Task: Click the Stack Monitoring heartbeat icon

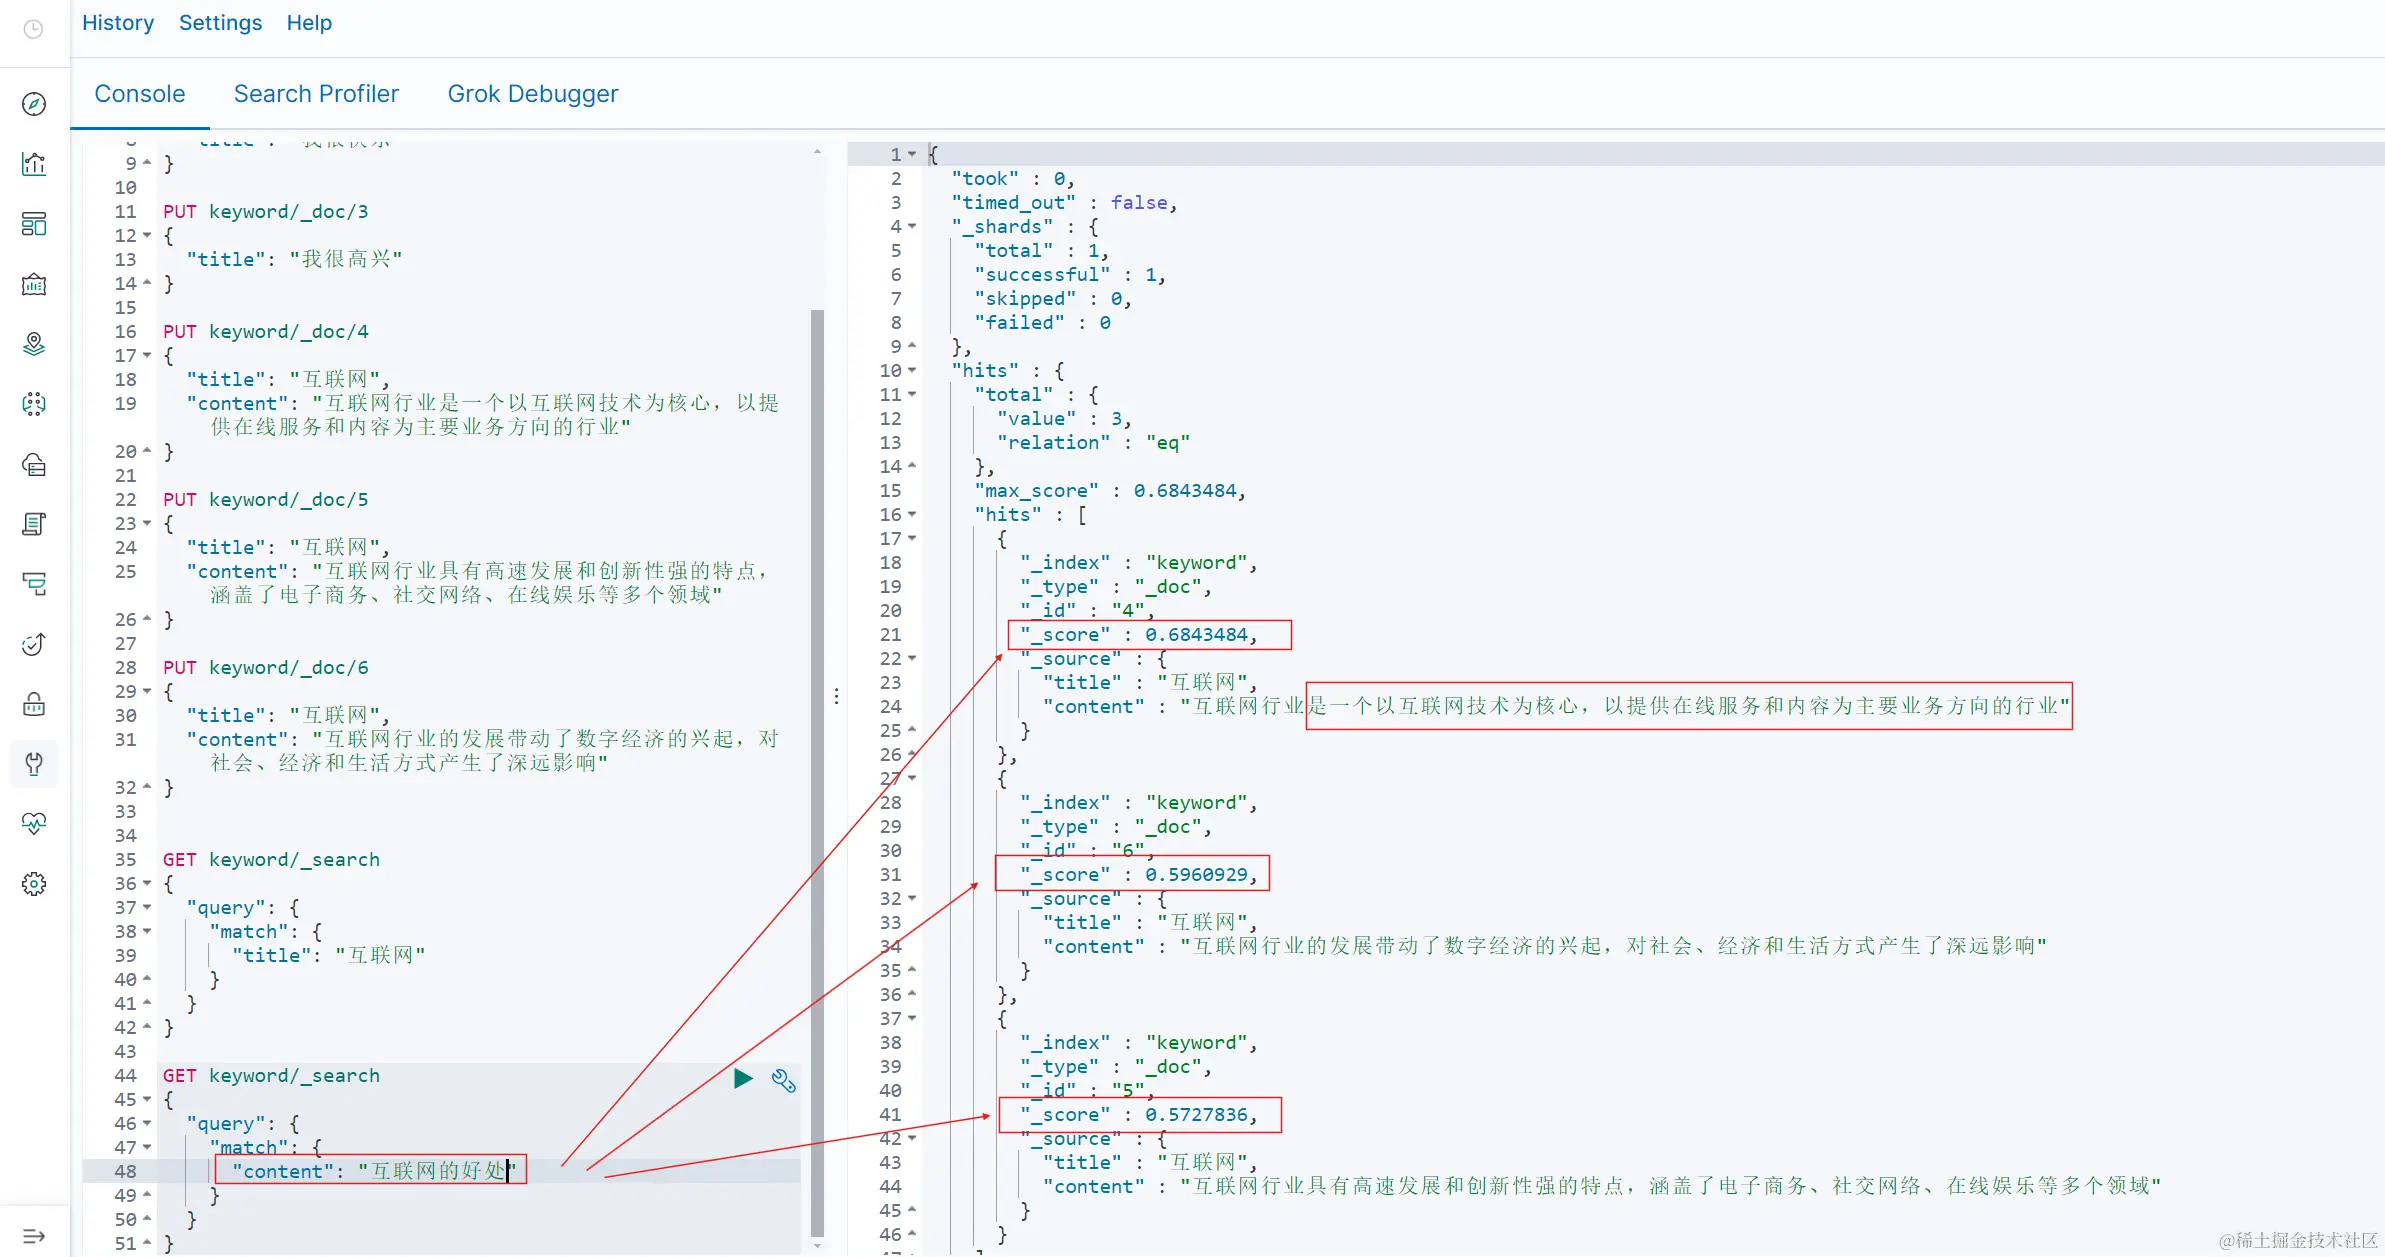Action: 34,824
